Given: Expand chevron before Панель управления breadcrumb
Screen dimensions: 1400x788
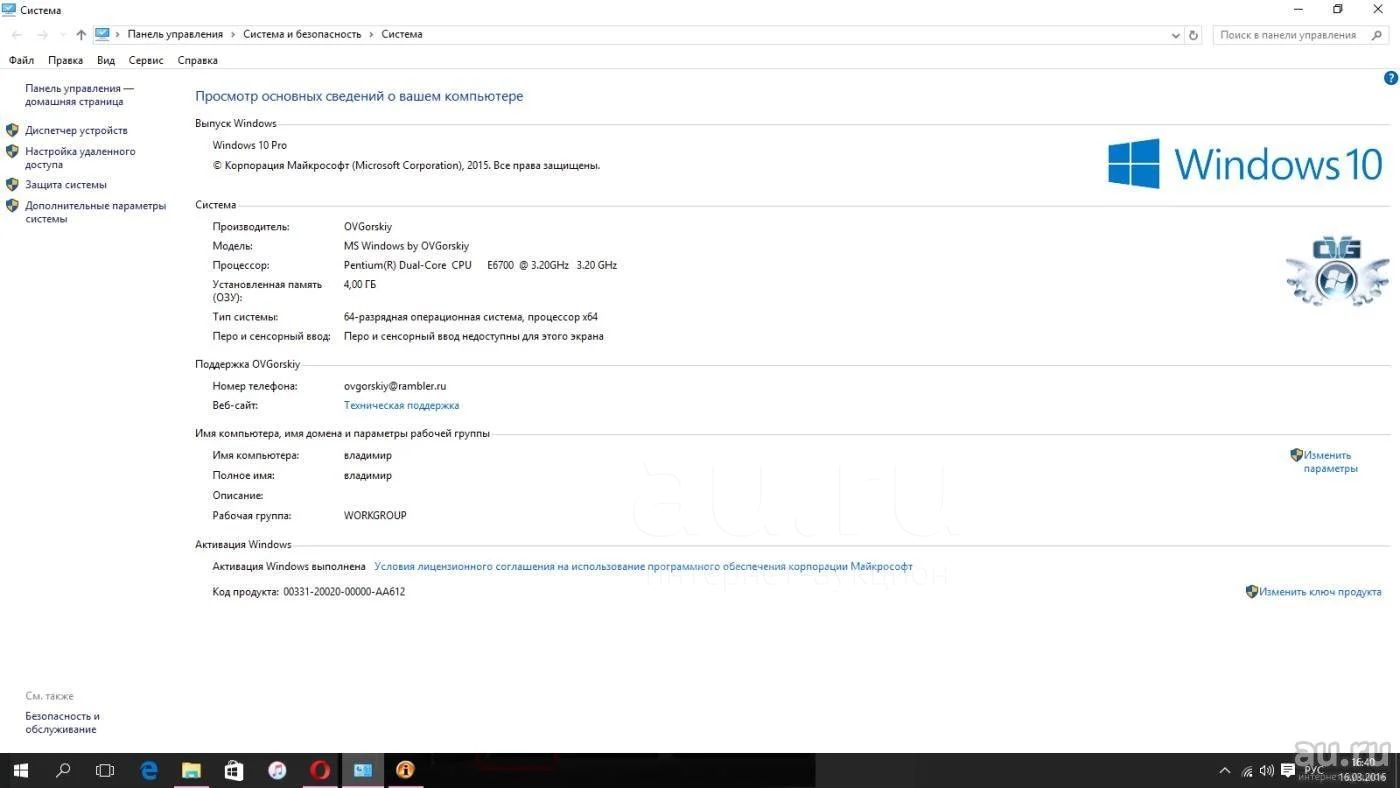Looking at the screenshot, I should [x=118, y=34].
